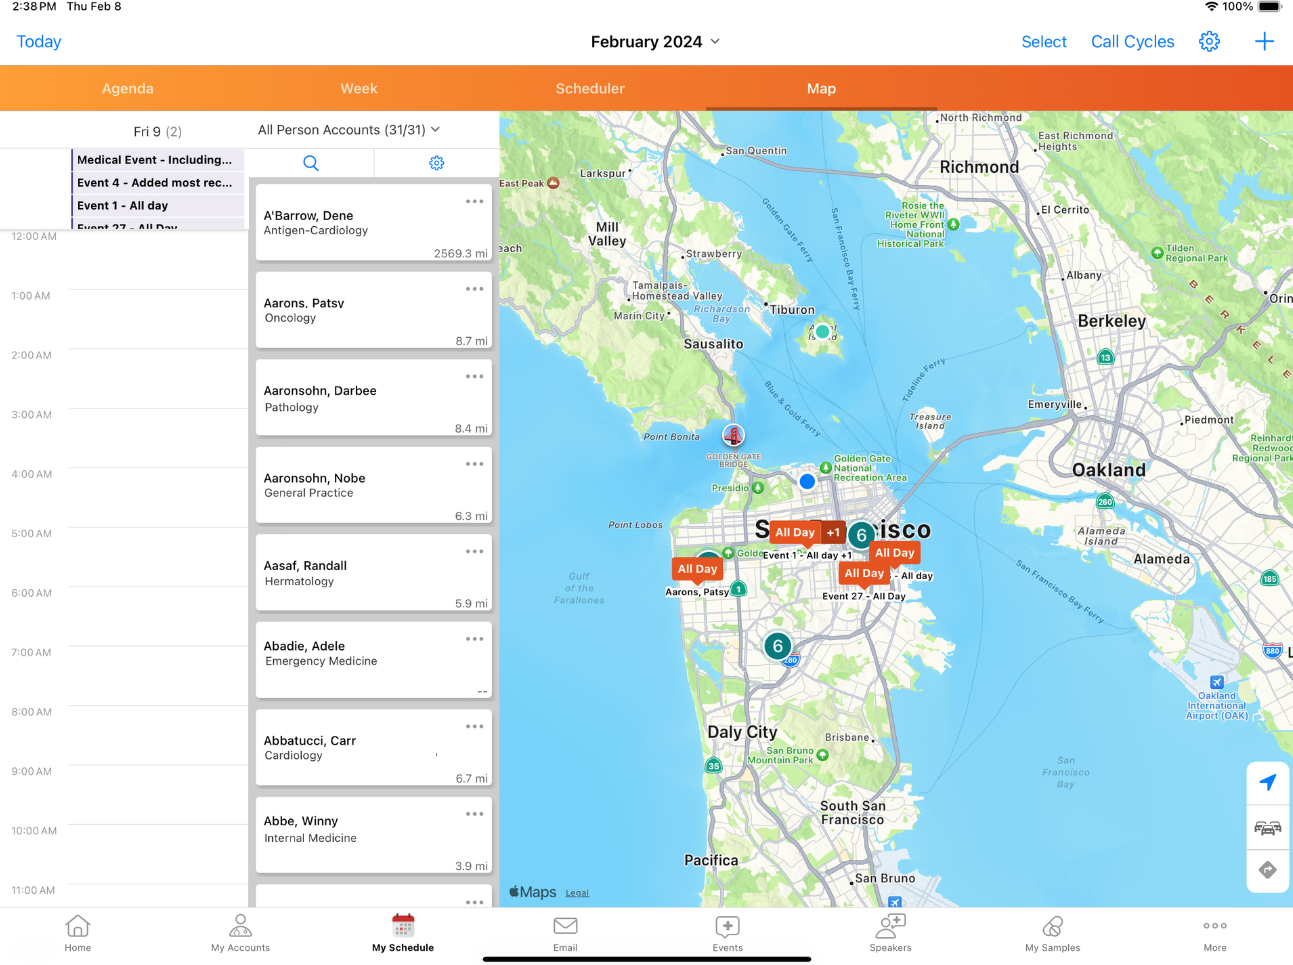Open the My Samples tab
The width and height of the screenshot is (1293, 965).
[x=1052, y=932]
